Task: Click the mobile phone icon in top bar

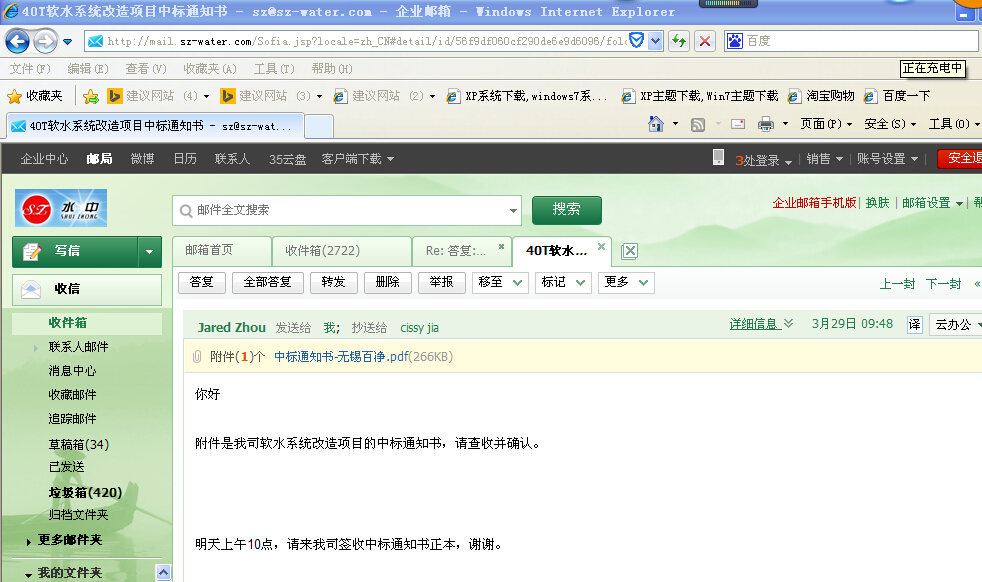Action: pyautogui.click(x=718, y=158)
